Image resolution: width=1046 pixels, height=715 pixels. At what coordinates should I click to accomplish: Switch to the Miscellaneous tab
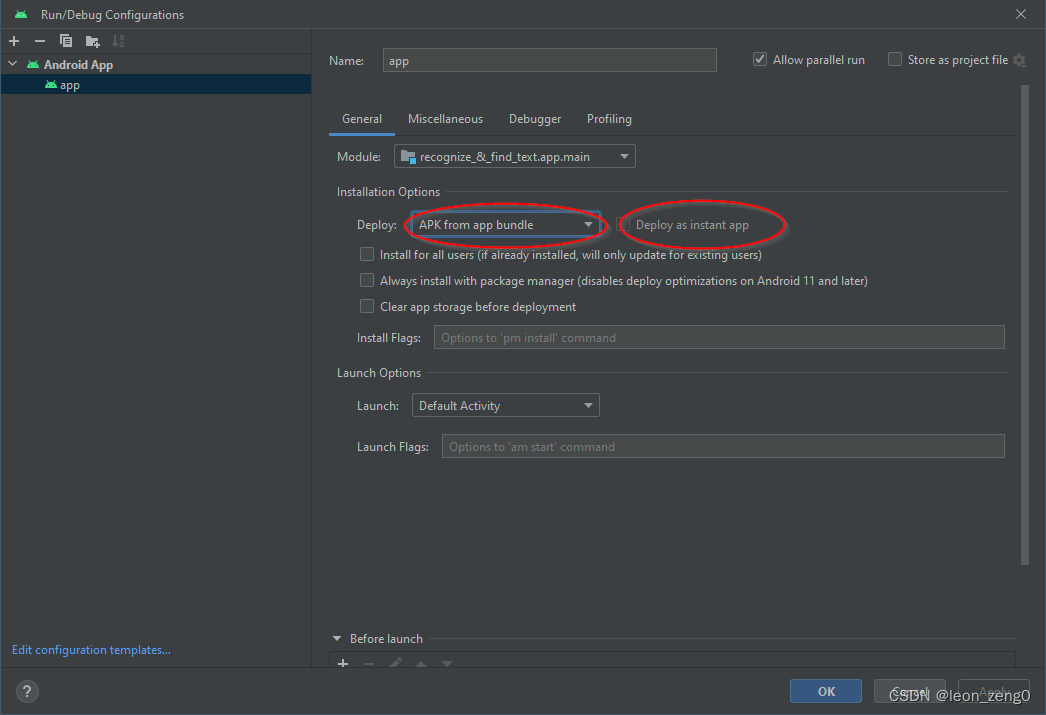(445, 119)
